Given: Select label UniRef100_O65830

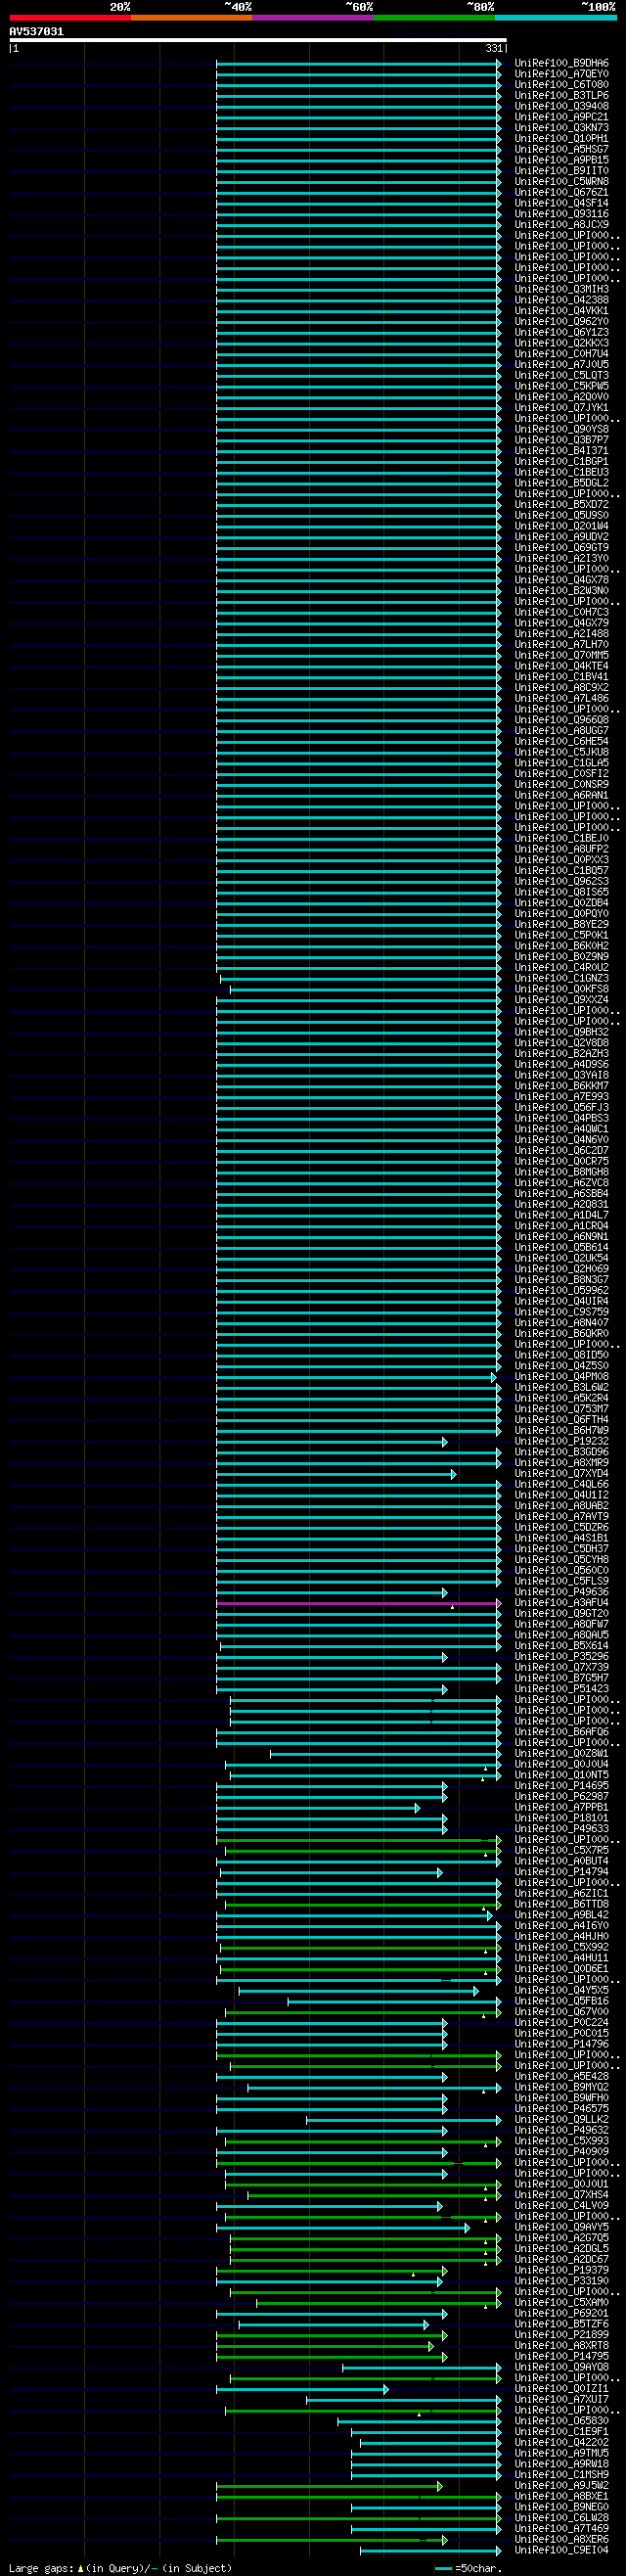Looking at the screenshot, I should [x=562, y=2422].
